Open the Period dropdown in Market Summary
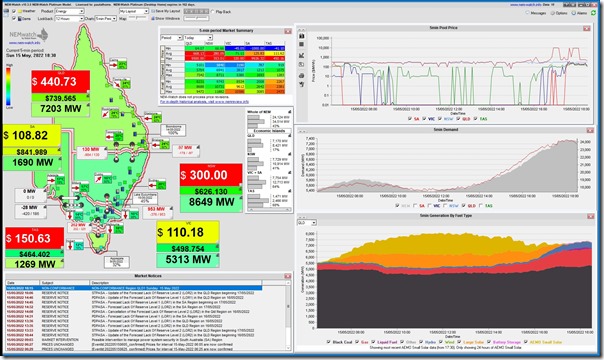Image resolution: width=604 pixels, height=360 pixels. pos(171,38)
